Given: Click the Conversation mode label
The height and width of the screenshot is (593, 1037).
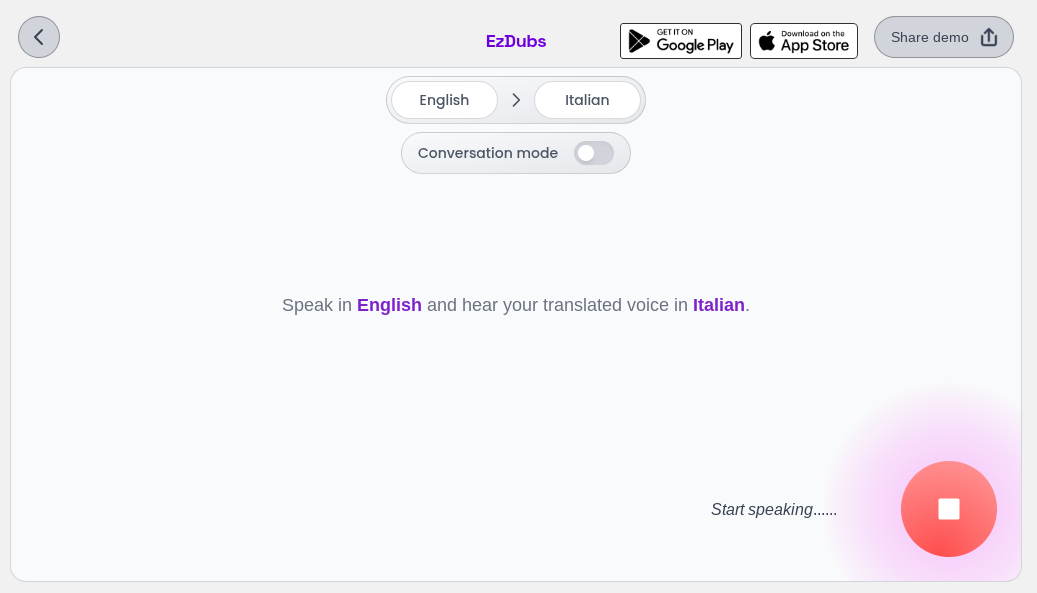Looking at the screenshot, I should click(488, 153).
